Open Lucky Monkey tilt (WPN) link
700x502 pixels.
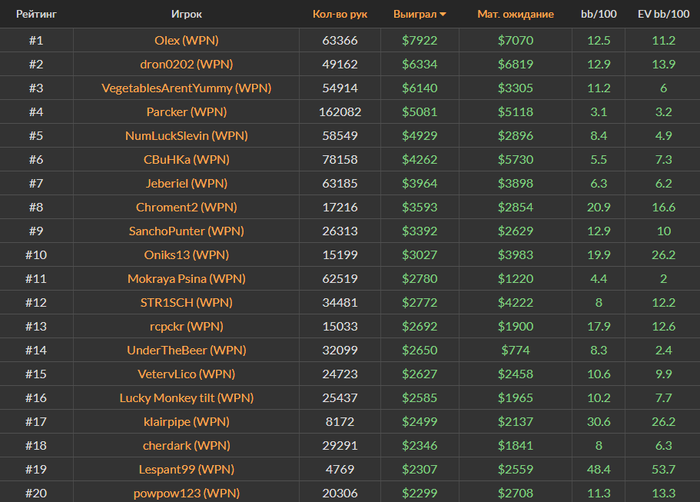point(187,398)
